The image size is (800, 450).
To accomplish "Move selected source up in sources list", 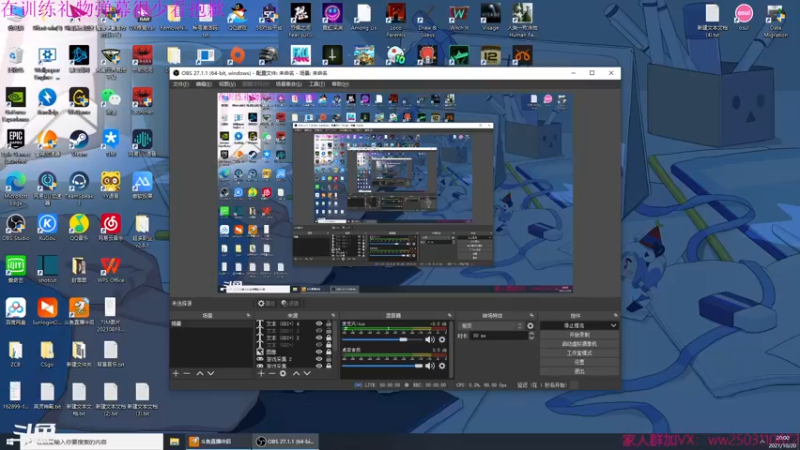I will (296, 373).
